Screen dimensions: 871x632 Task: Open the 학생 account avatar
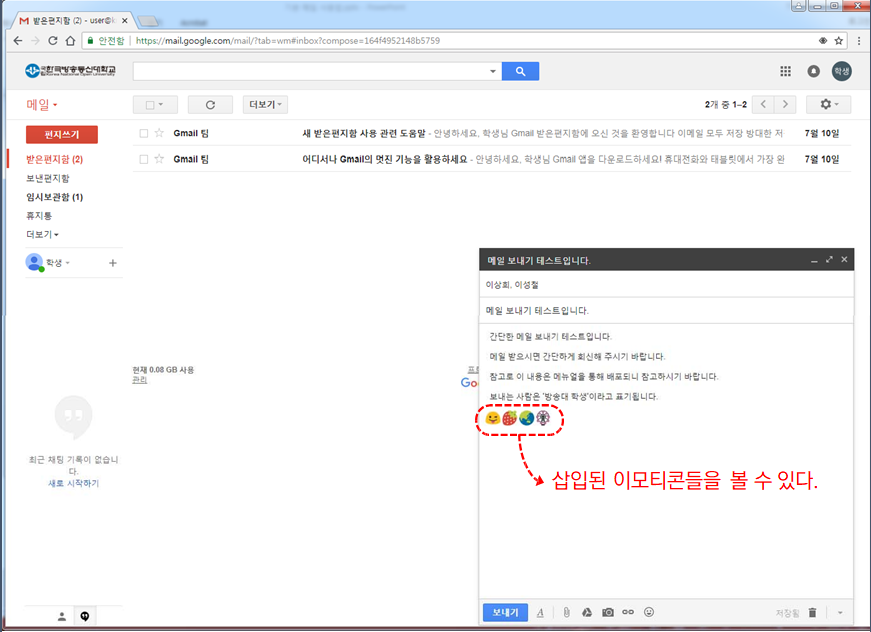click(842, 71)
